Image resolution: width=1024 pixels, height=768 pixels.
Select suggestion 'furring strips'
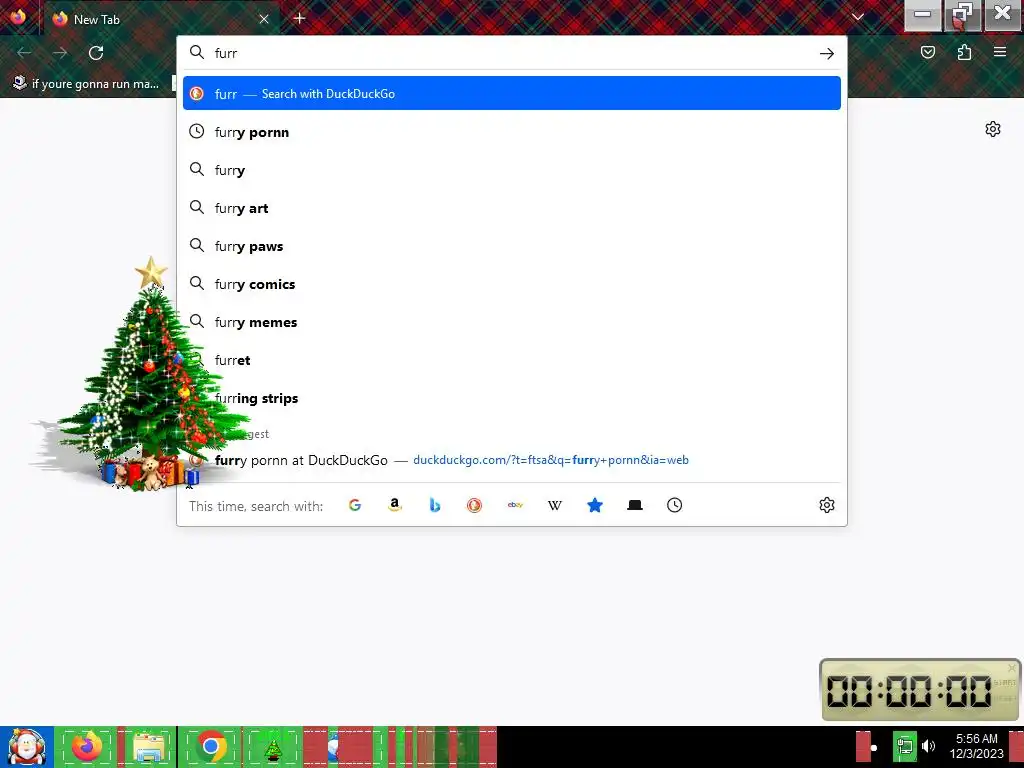[x=511, y=398]
